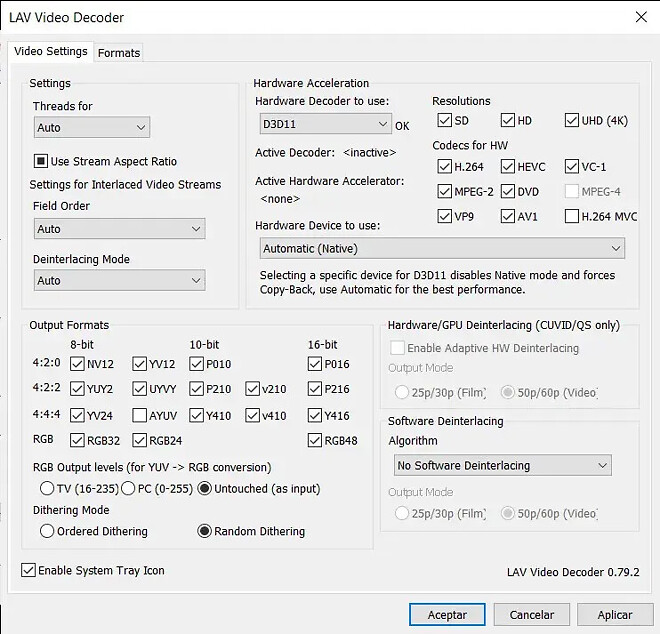The width and height of the screenshot is (660, 634).
Task: Open the Threads dropdown
Action: pos(91,127)
